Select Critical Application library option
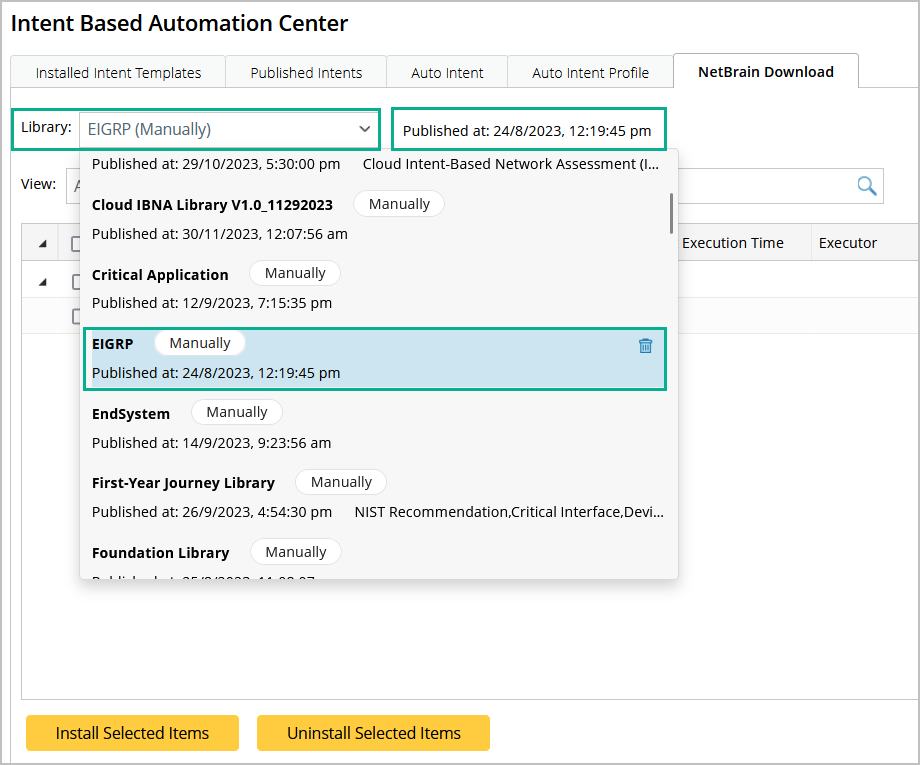Screen dimensions: 920x765 [x=160, y=274]
